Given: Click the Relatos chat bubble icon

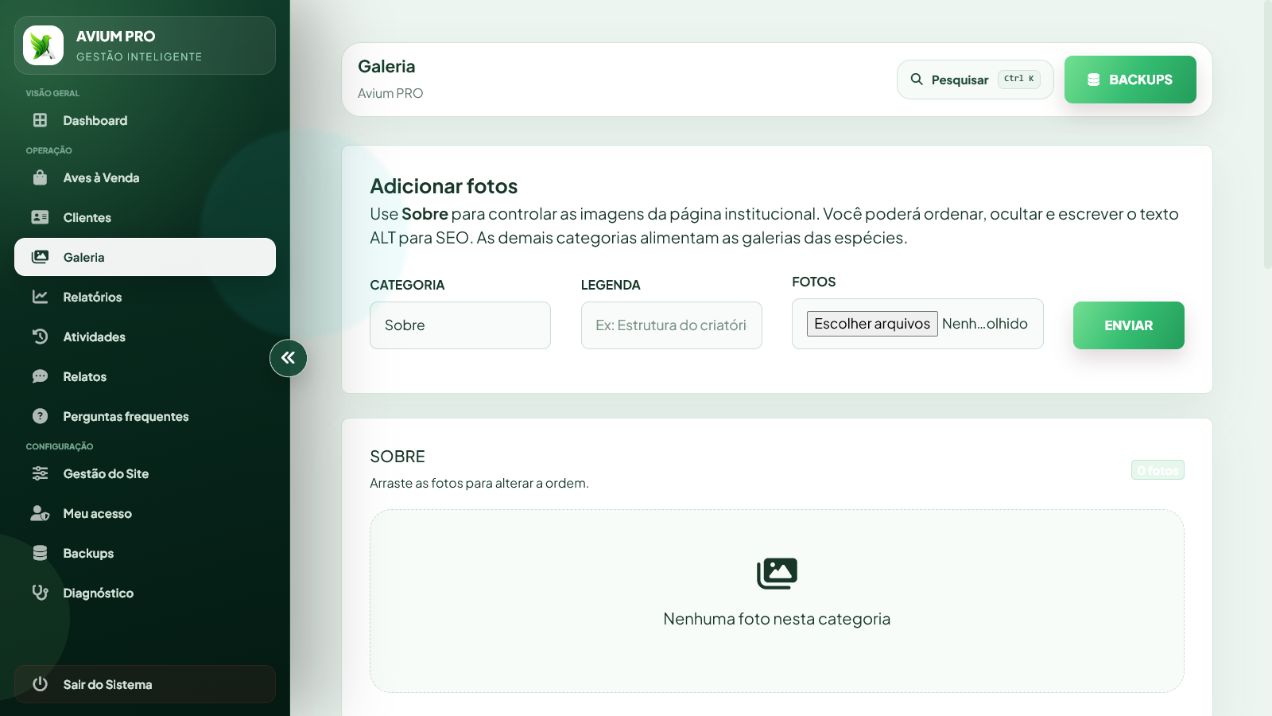Looking at the screenshot, I should [x=40, y=377].
